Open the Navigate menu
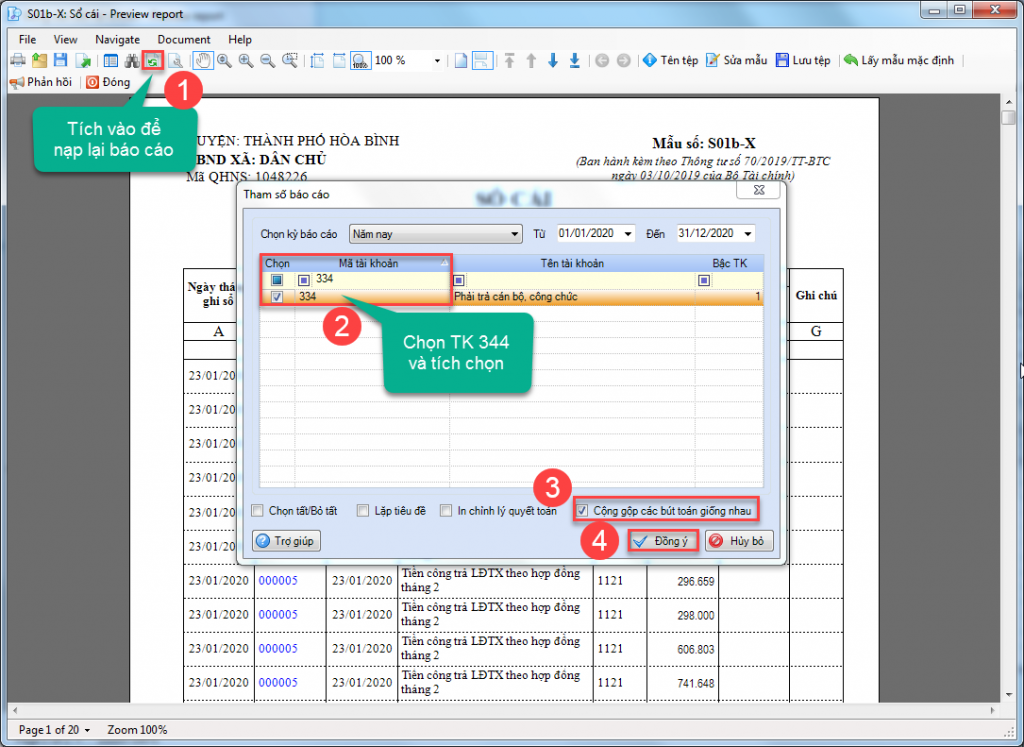Viewport: 1024px width, 747px height. click(x=117, y=39)
